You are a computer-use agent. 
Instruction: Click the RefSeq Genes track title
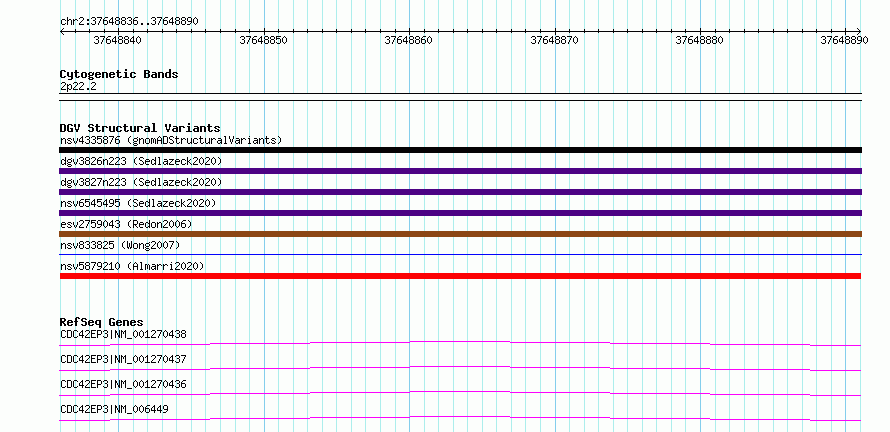click(101, 322)
